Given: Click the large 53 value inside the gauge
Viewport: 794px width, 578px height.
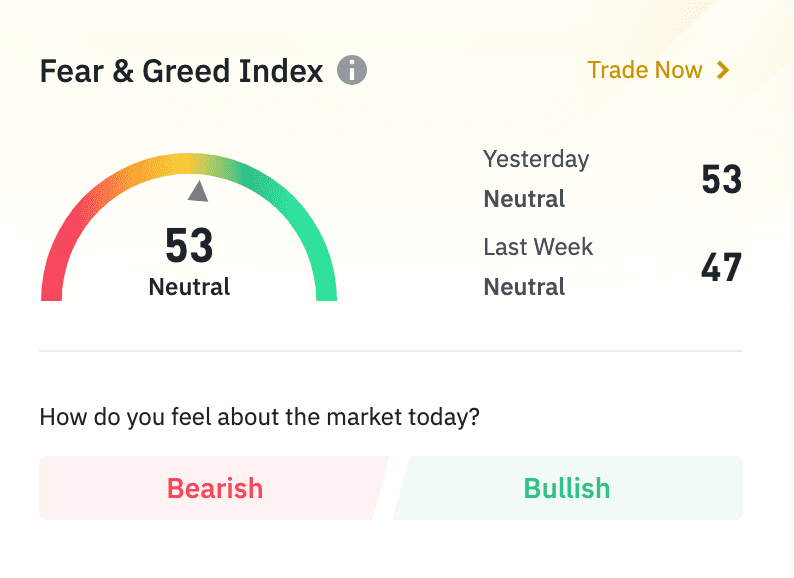Looking at the screenshot, I should (x=189, y=246).
